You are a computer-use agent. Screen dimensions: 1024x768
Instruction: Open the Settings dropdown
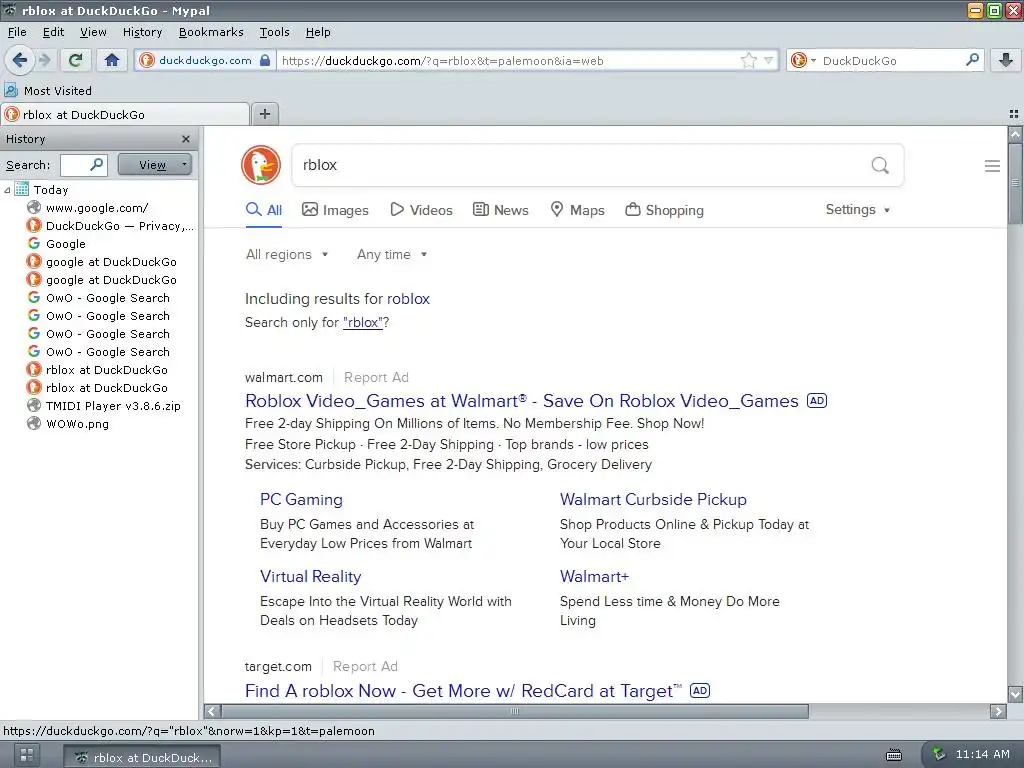tap(857, 210)
